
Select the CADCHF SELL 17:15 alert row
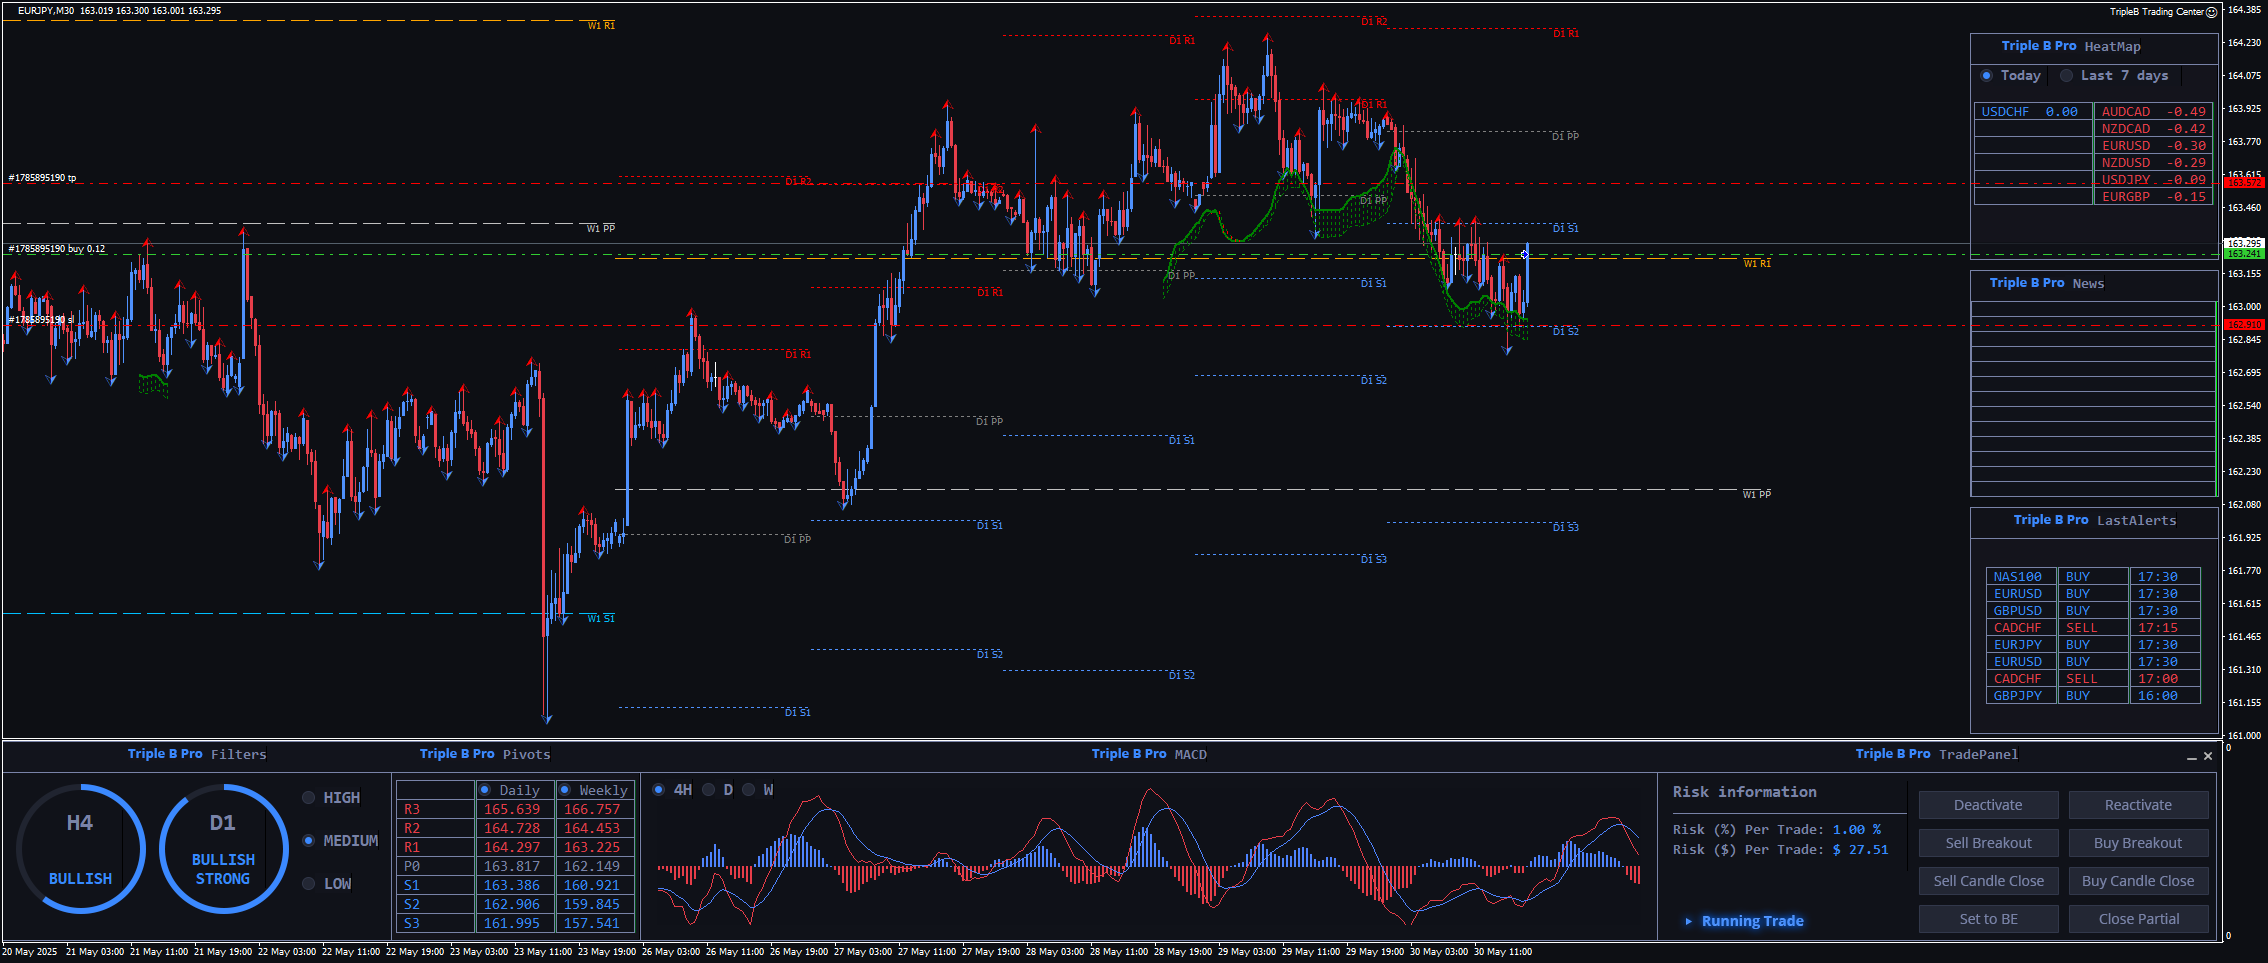pos(2092,628)
